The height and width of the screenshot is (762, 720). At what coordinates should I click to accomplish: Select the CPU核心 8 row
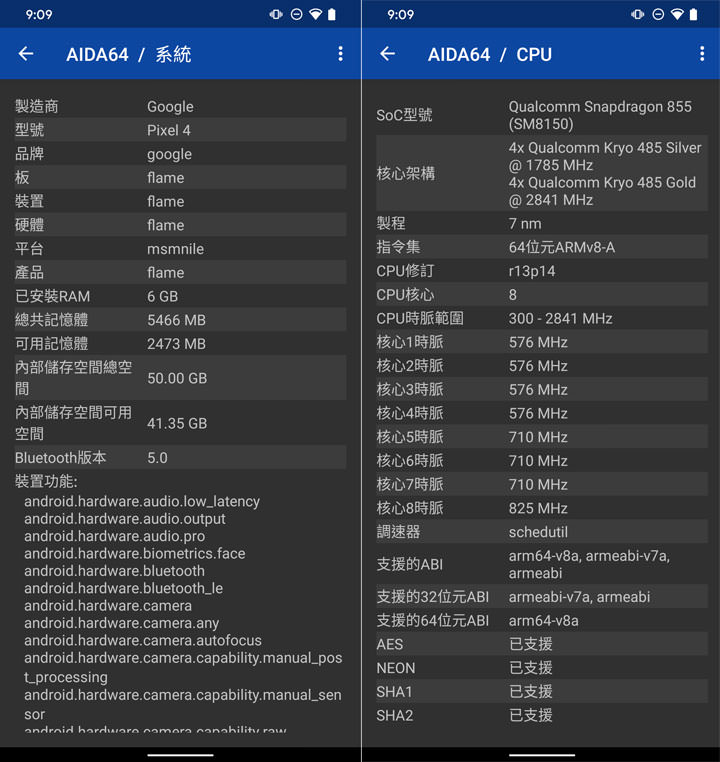pyautogui.click(x=542, y=294)
